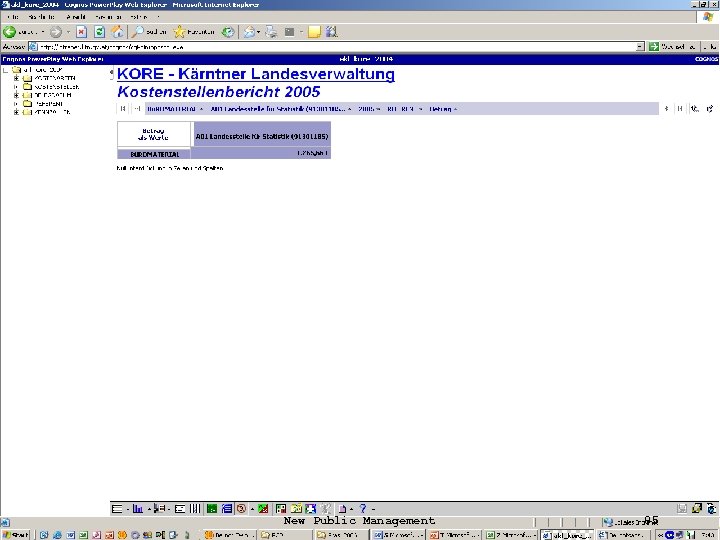The height and width of the screenshot is (540, 720).
Task: Click the save icon at right of bottom toolbar
Action: (682, 508)
